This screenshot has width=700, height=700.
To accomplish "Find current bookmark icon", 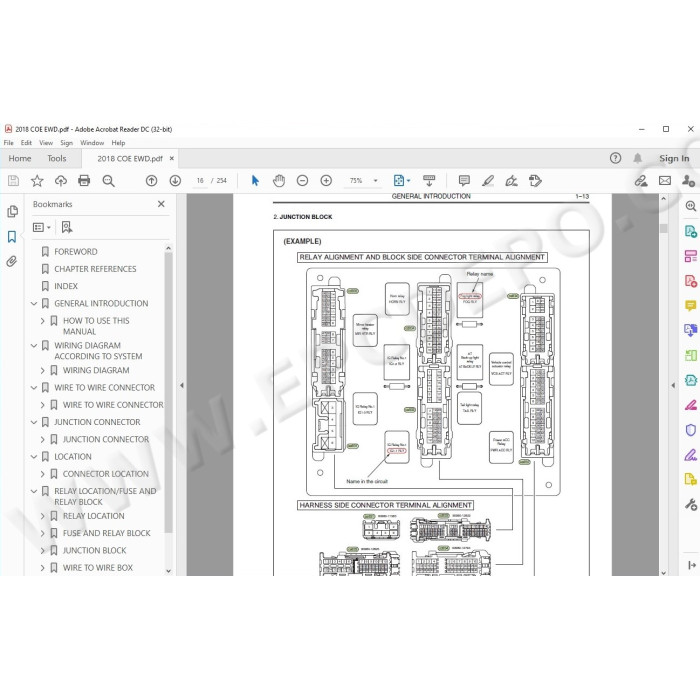I will pos(67,227).
